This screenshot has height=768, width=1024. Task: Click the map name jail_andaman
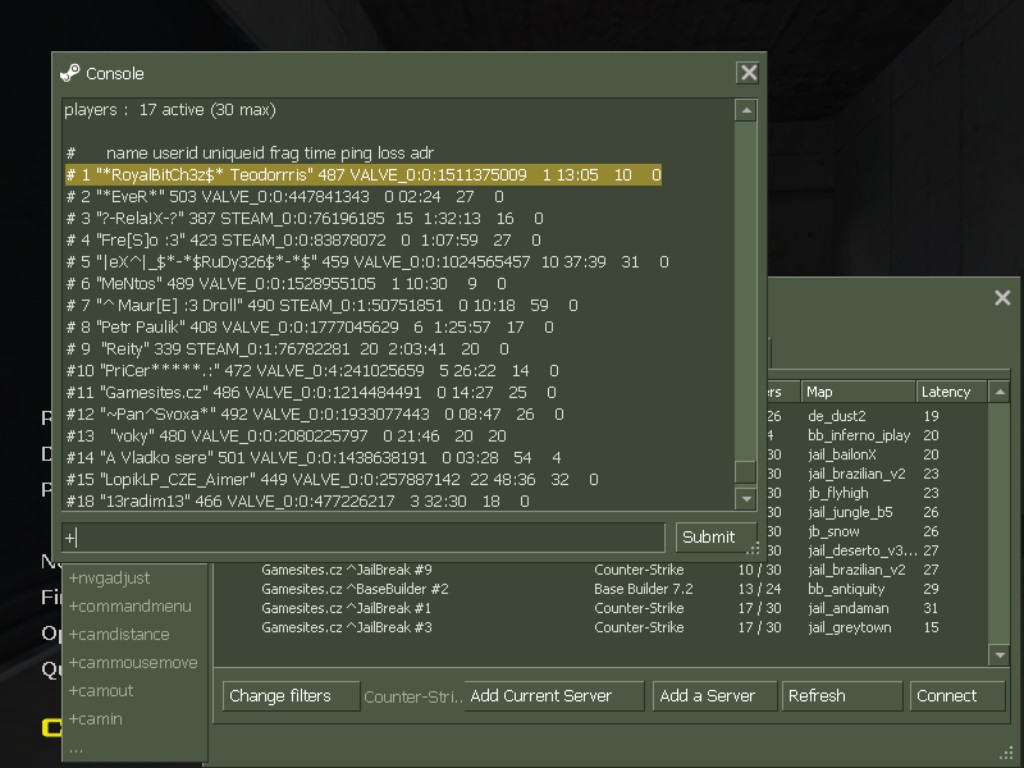click(848, 608)
